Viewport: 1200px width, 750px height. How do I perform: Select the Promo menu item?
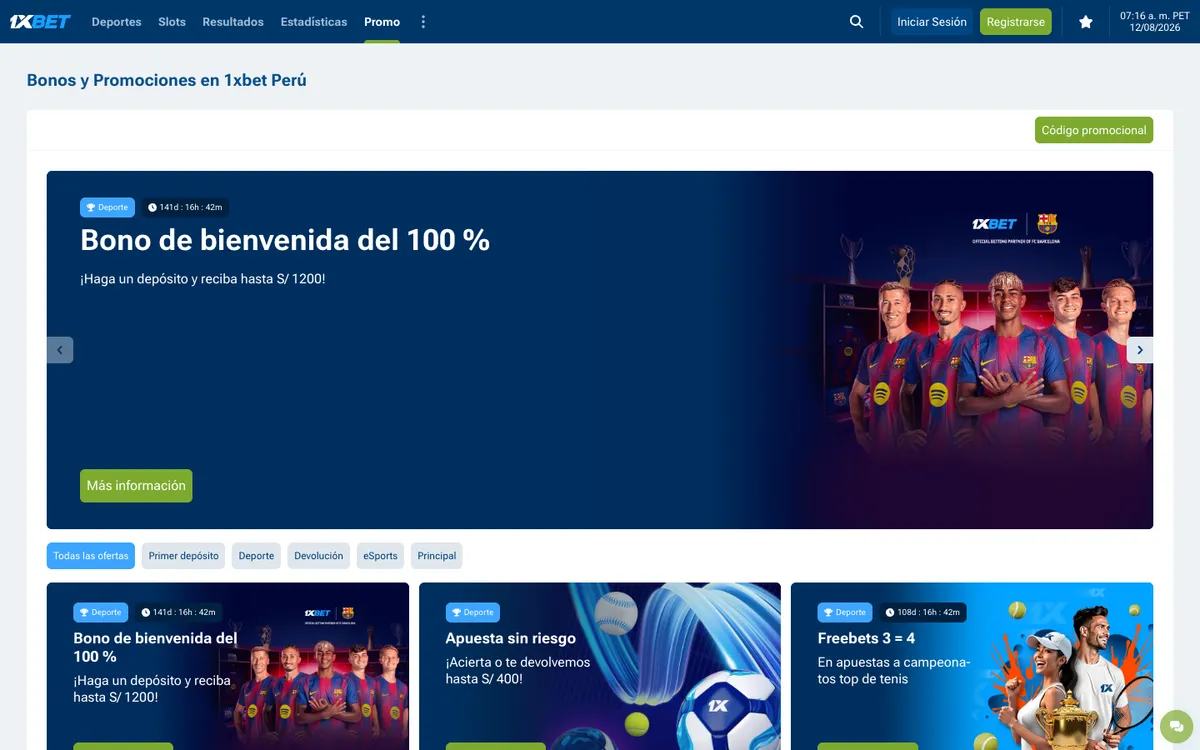point(382,21)
